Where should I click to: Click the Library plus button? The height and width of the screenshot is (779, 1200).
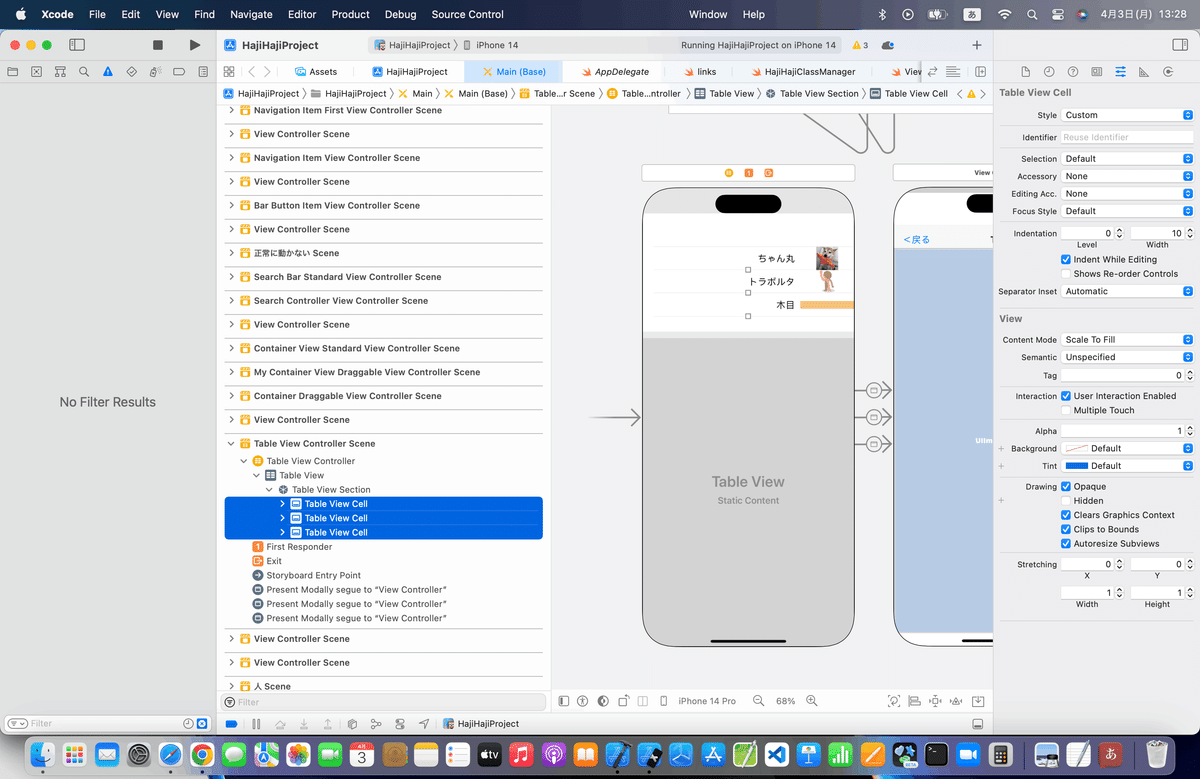[x=977, y=45]
